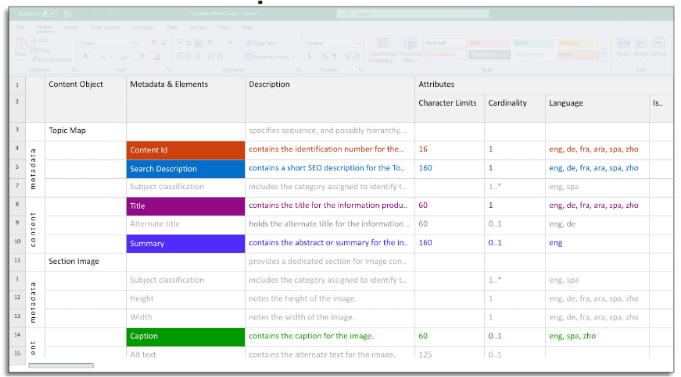681x377 pixels.
Task: Click the Redo arrow in the title bar
Action: [96, 14]
